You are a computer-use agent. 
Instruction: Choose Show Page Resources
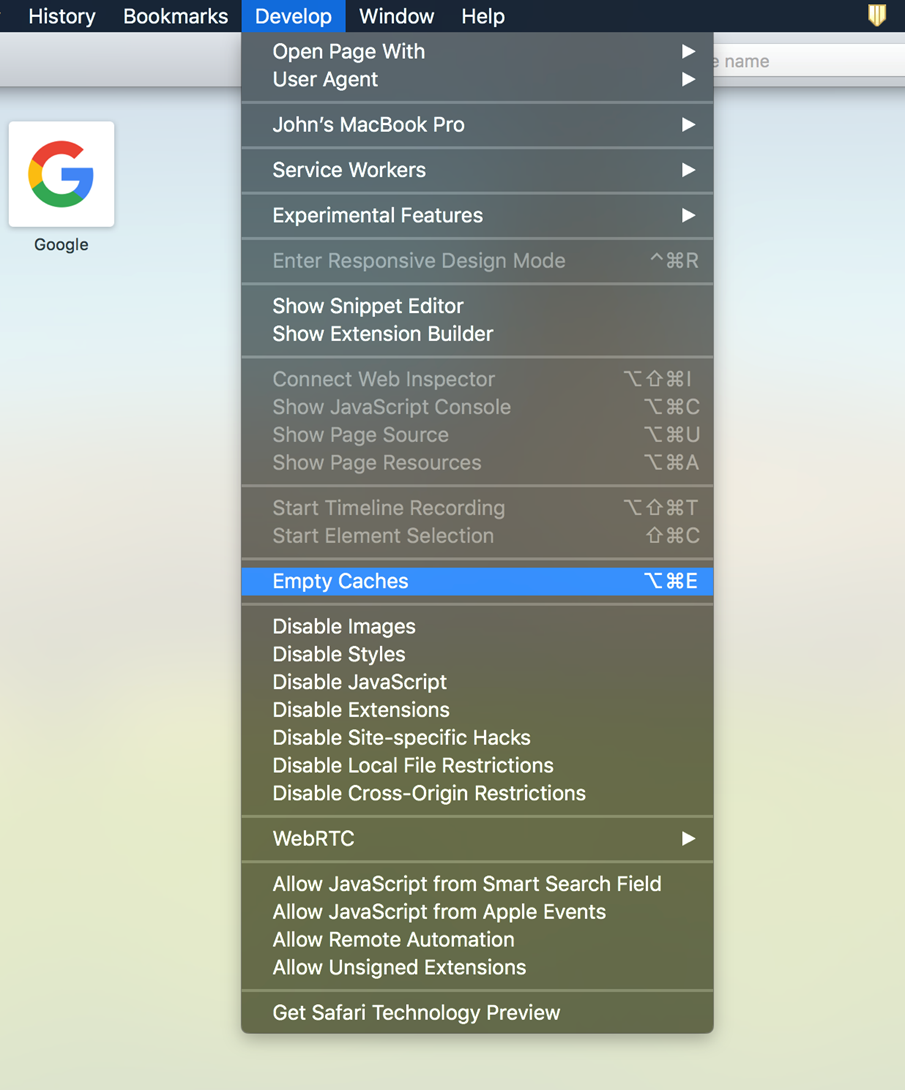click(478, 462)
